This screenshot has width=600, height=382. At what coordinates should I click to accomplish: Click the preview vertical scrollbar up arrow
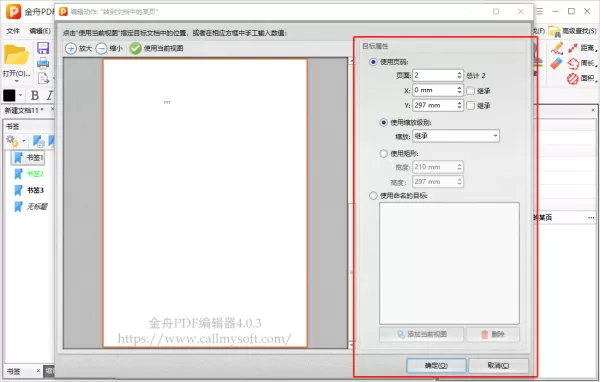(351, 61)
